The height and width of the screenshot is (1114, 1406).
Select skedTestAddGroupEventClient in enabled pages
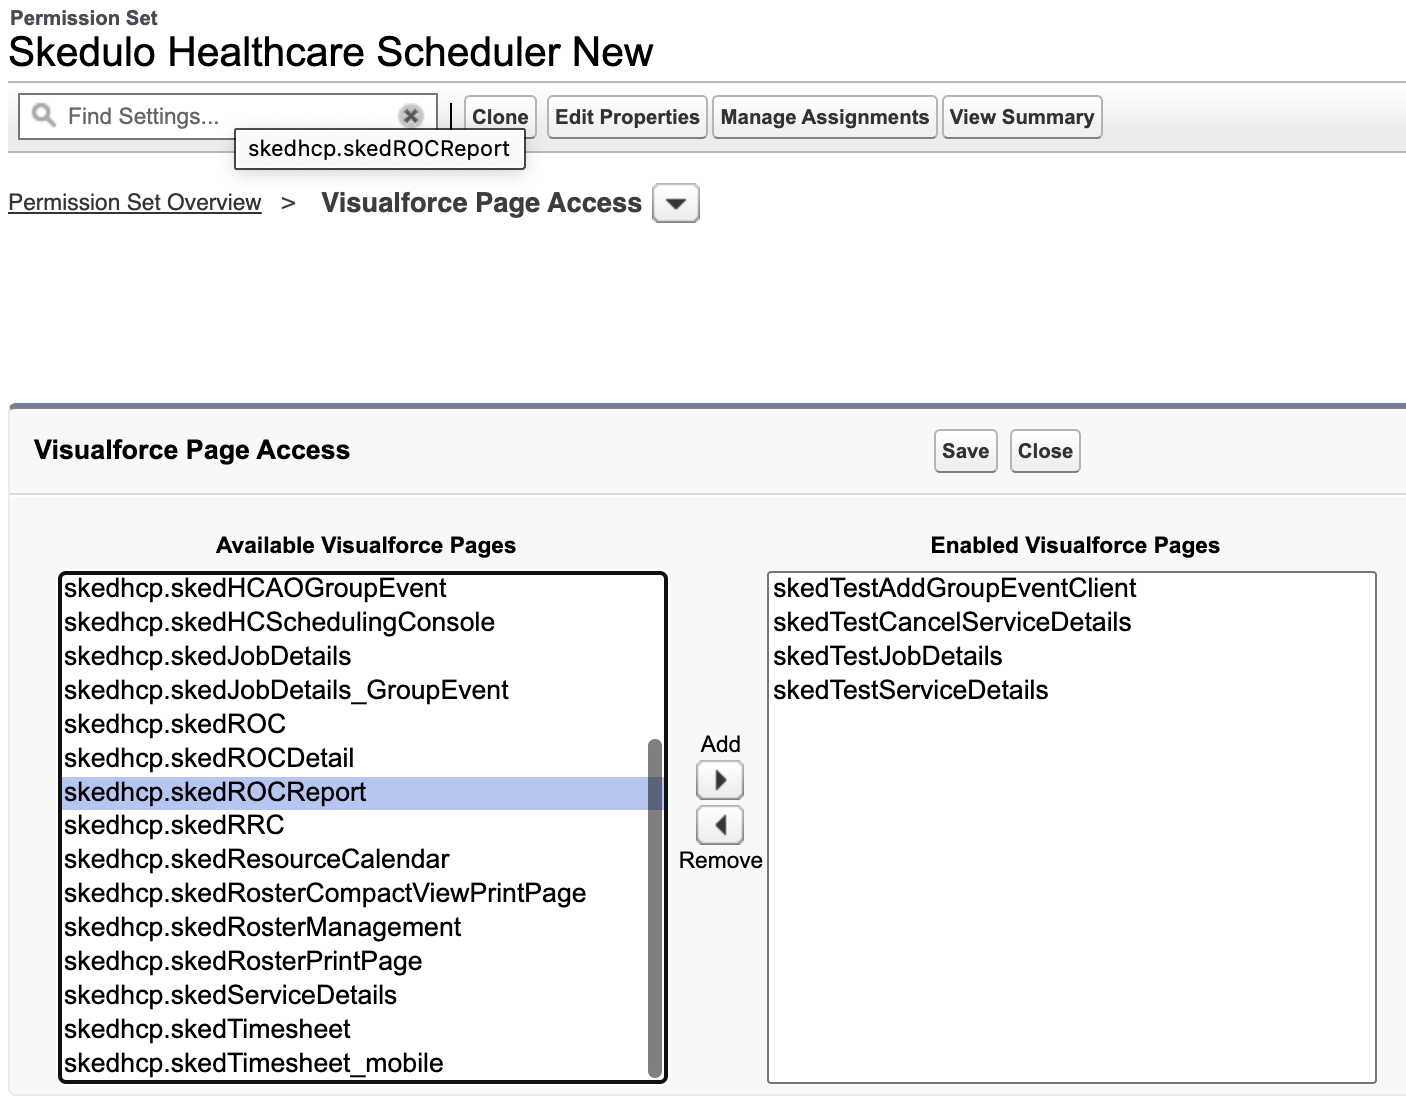(x=1071, y=588)
